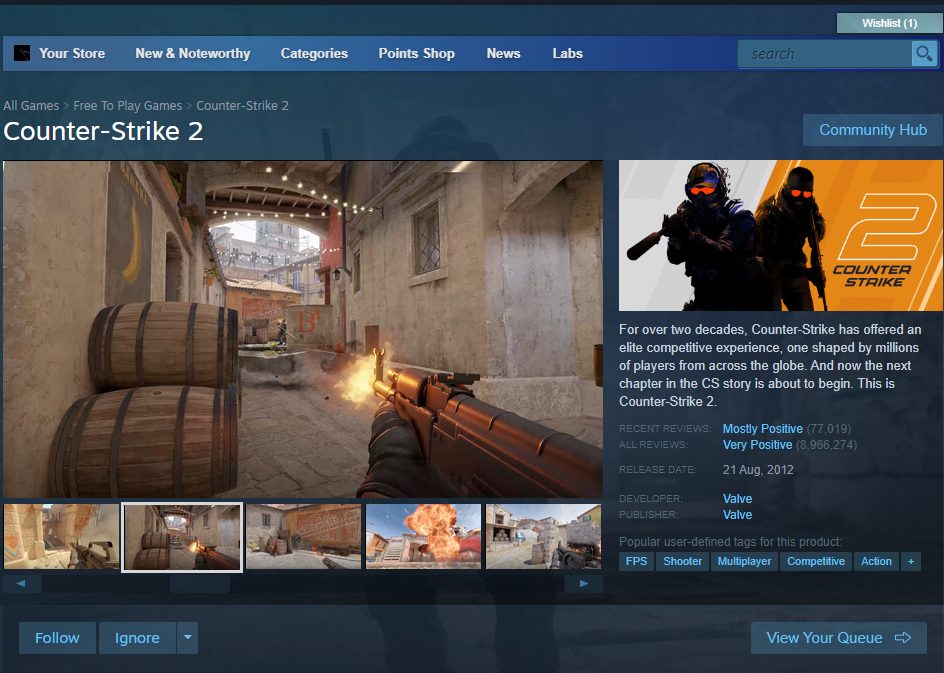
Task: Open the Ignore options dropdown arrow
Action: tap(187, 638)
